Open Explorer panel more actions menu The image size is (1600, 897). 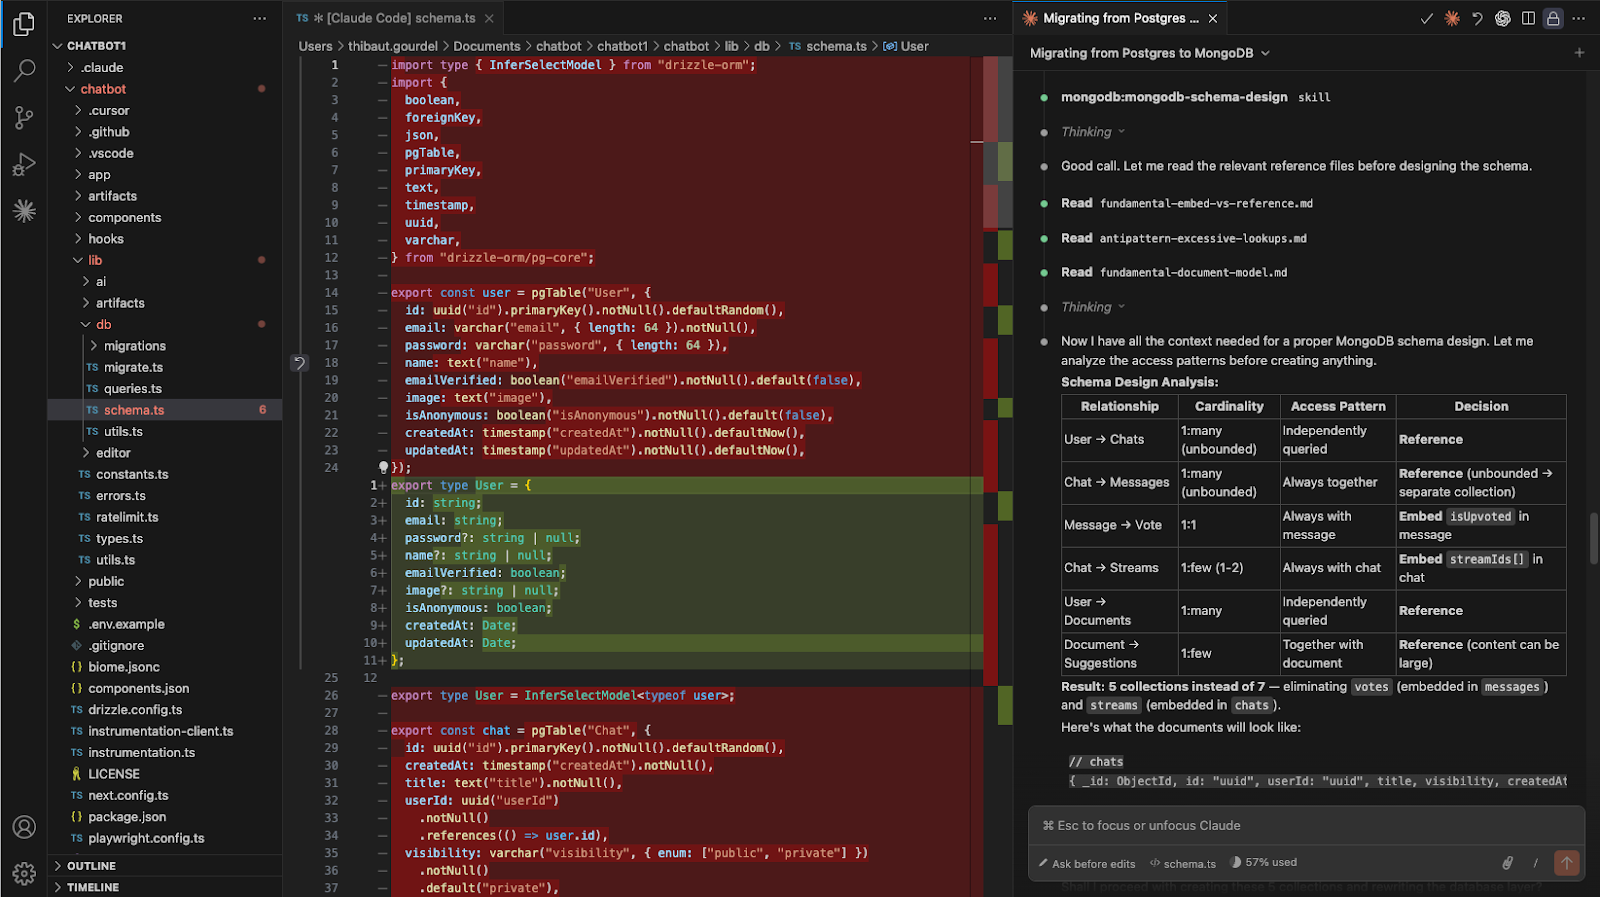[260, 18]
